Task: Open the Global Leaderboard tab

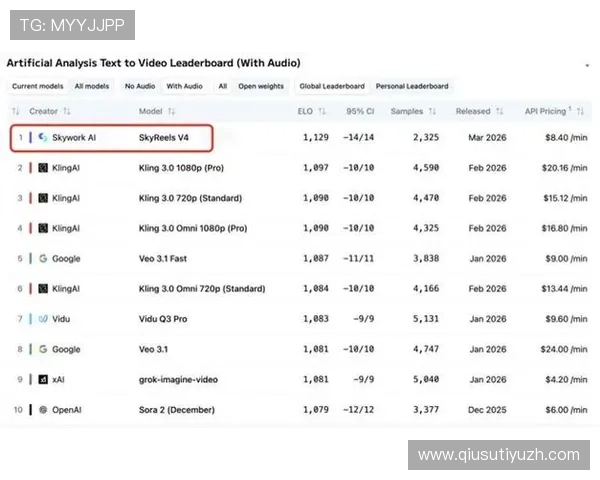Action: pos(332,86)
